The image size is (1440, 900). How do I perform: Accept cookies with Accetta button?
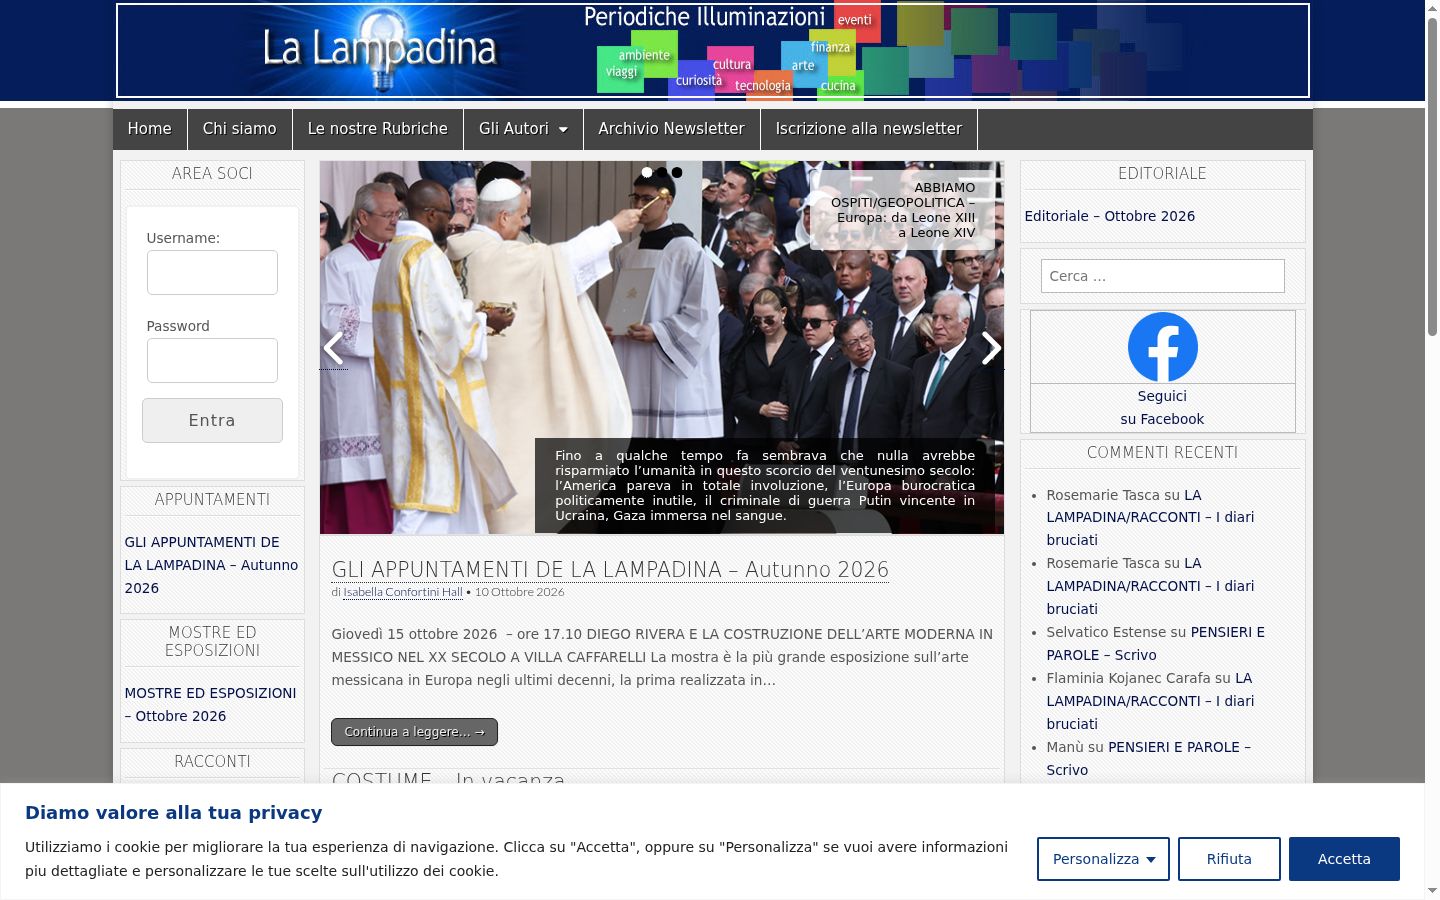pos(1344,859)
